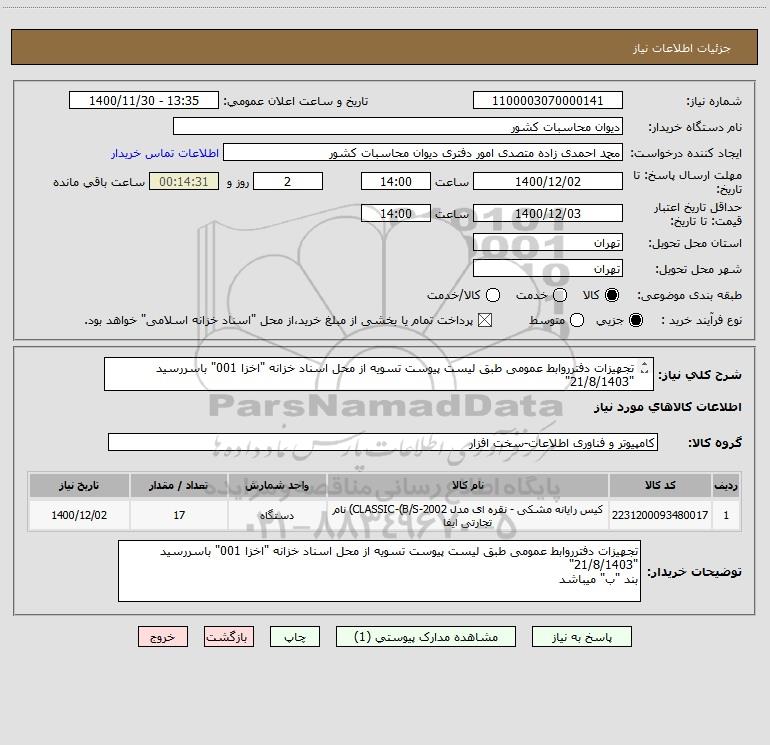Click the نام کالا column header
The width and height of the screenshot is (770, 745).
pyautogui.click(x=468, y=486)
